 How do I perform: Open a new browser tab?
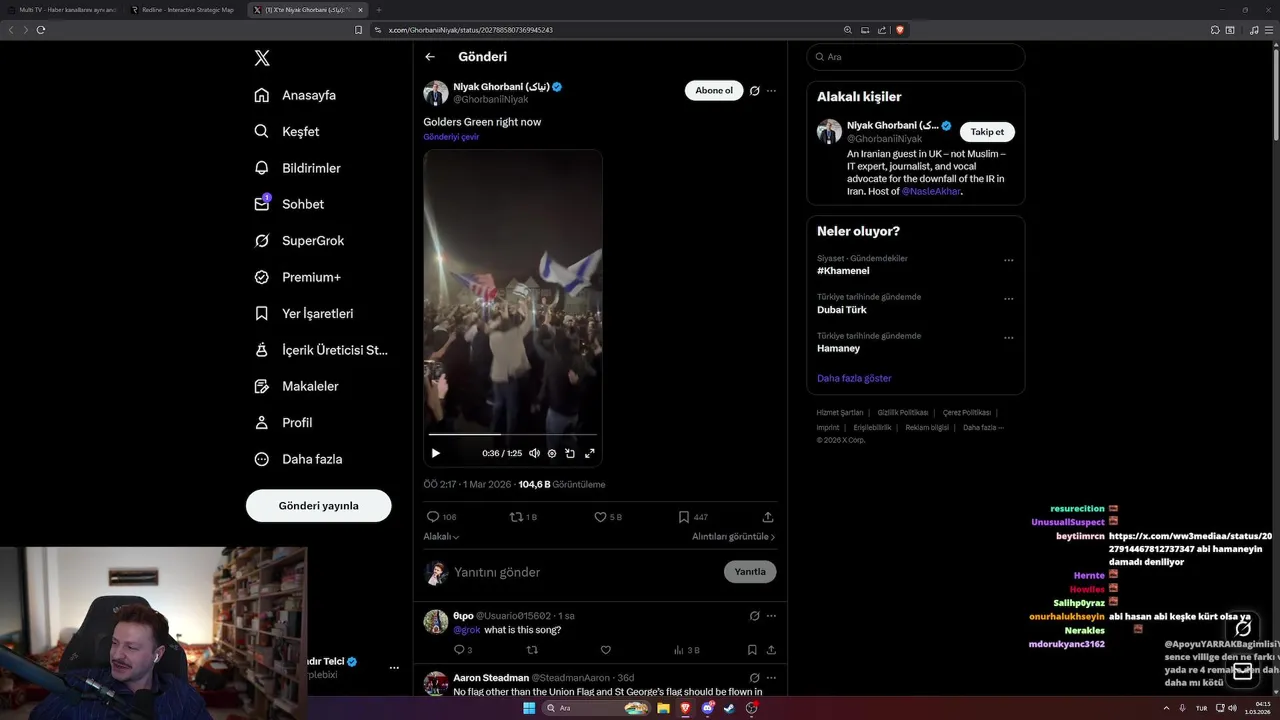pyautogui.click(x=379, y=9)
